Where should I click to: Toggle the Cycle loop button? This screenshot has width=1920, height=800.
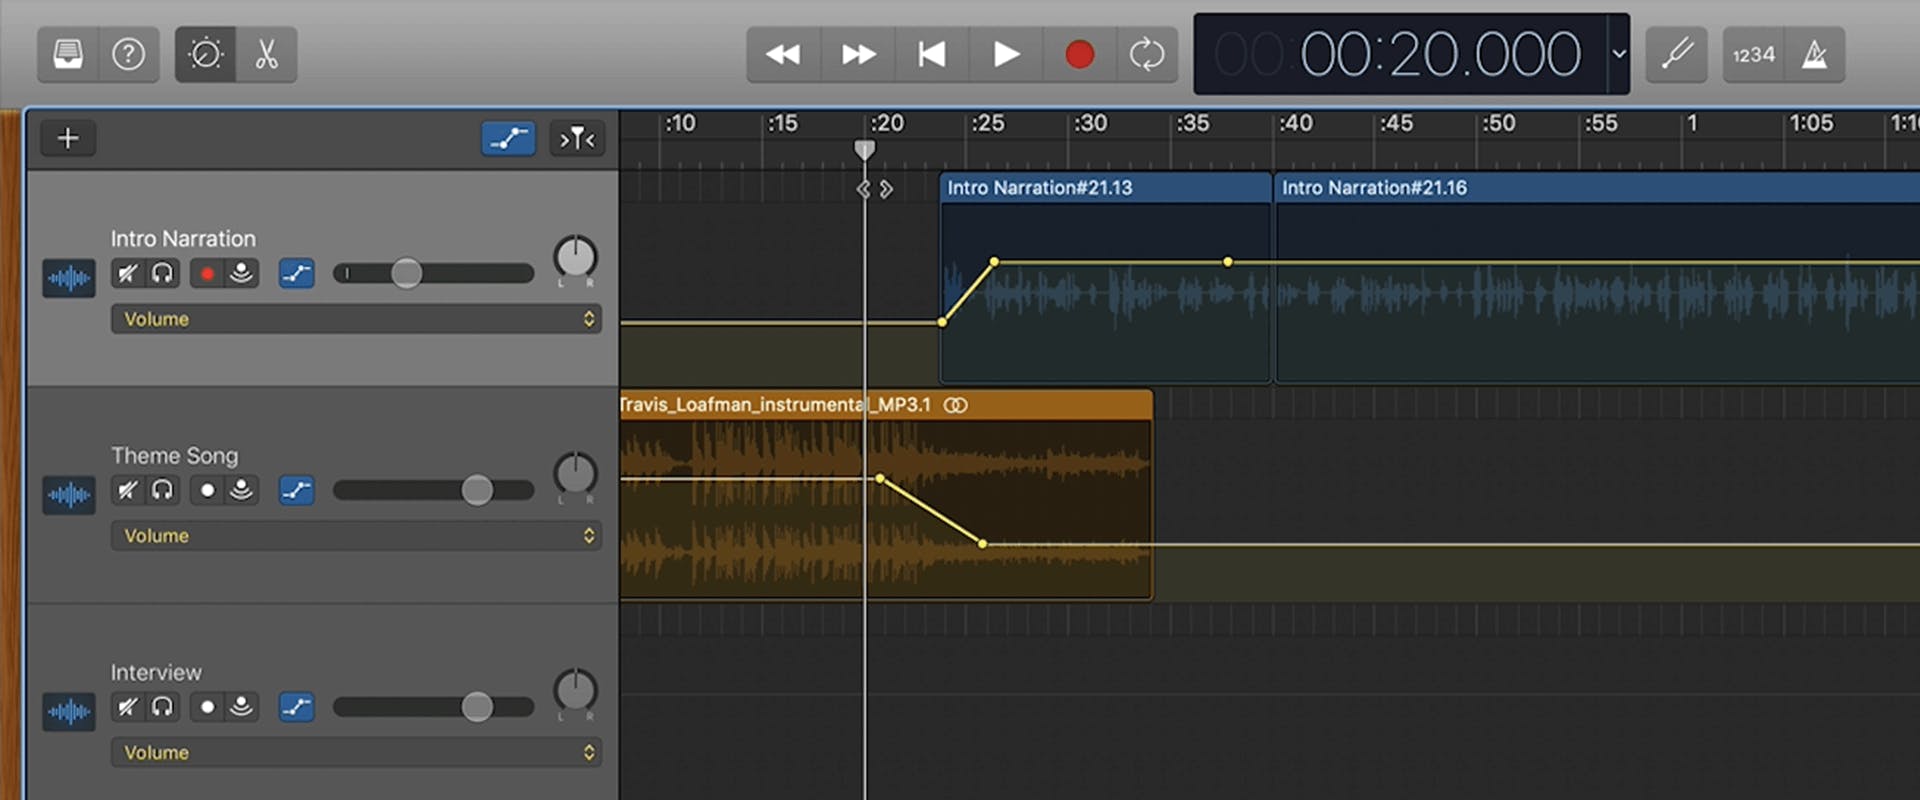(x=1146, y=54)
